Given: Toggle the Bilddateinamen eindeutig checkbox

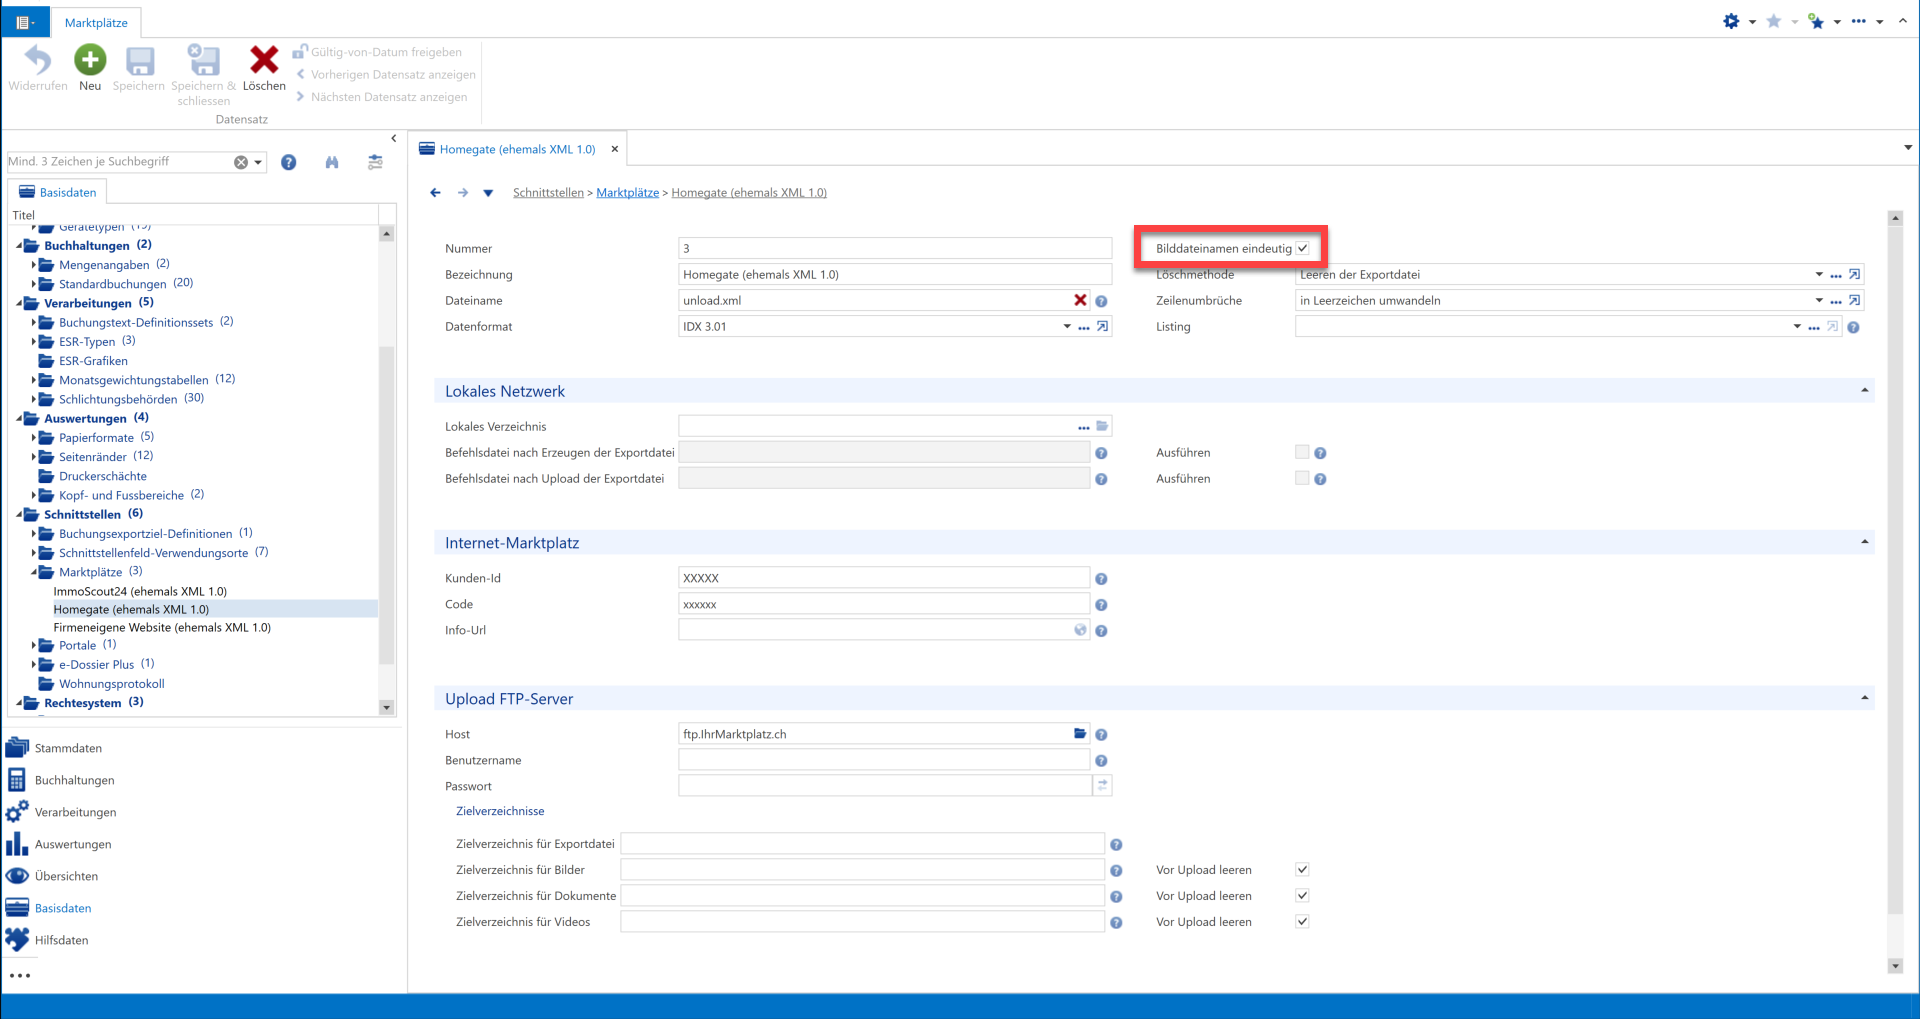Looking at the screenshot, I should click(x=1302, y=248).
